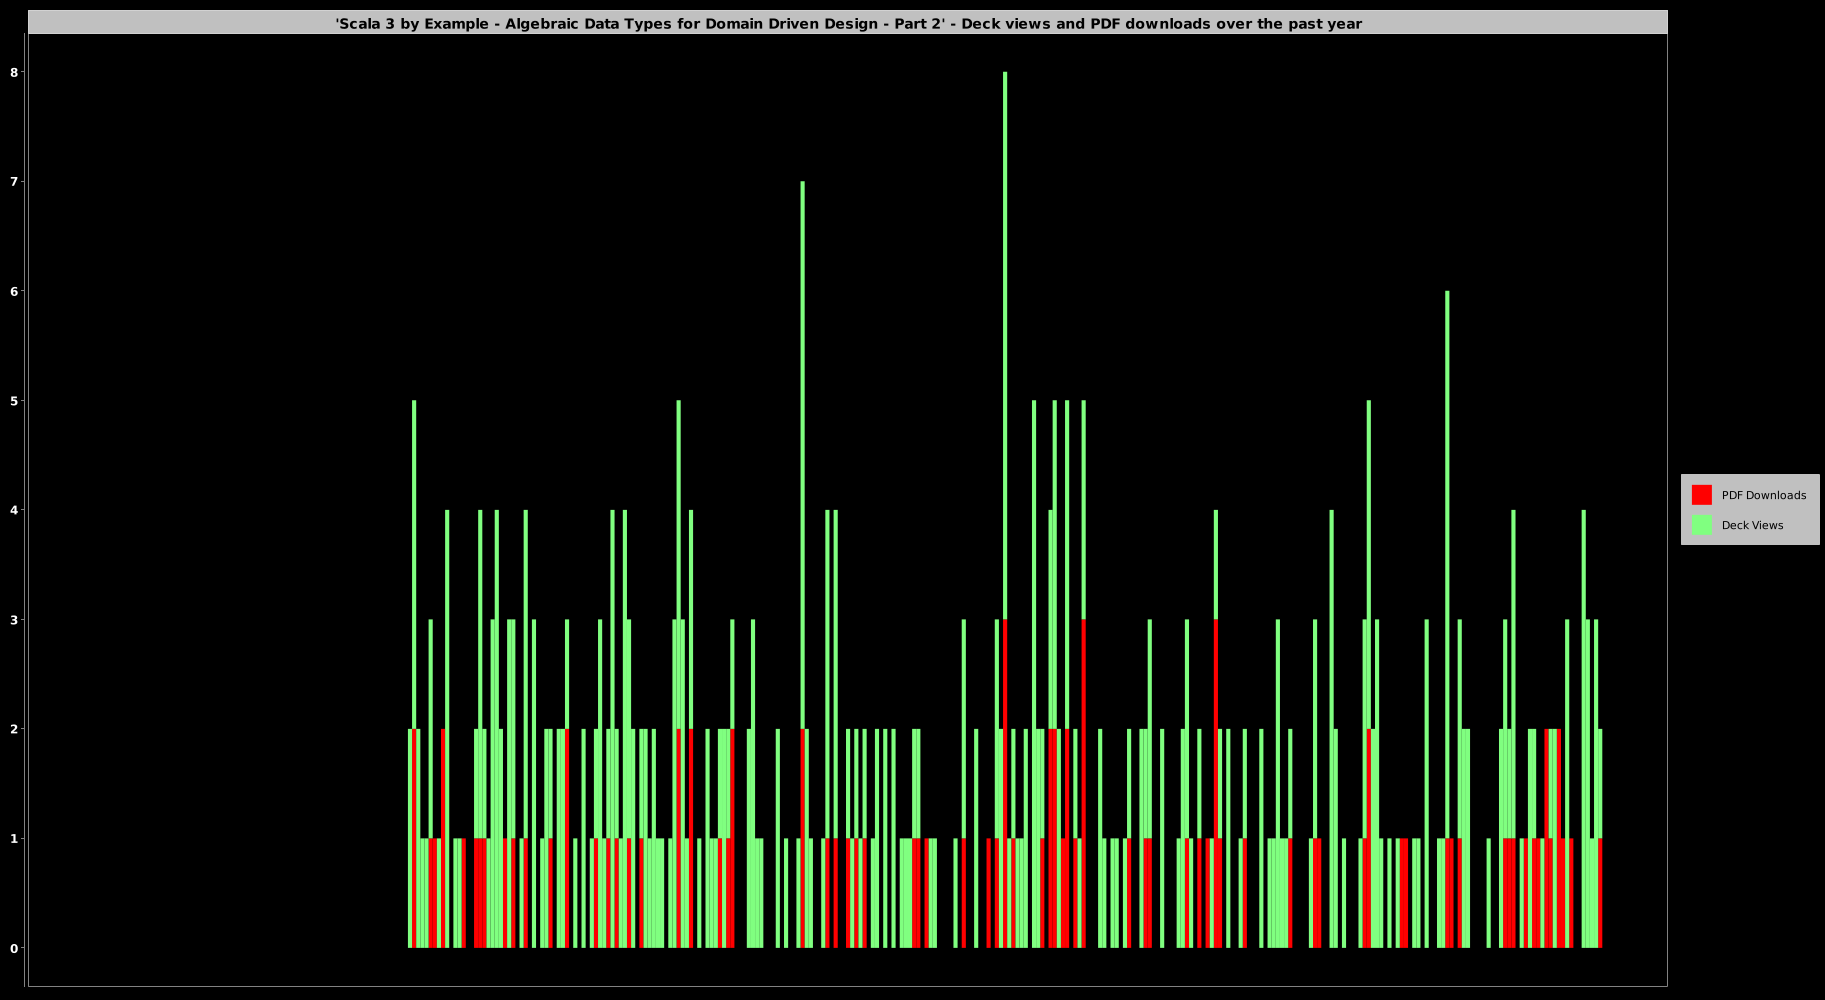Select the 'PDF Downloads' legend label
This screenshot has width=1825, height=1000.
coord(1763,495)
